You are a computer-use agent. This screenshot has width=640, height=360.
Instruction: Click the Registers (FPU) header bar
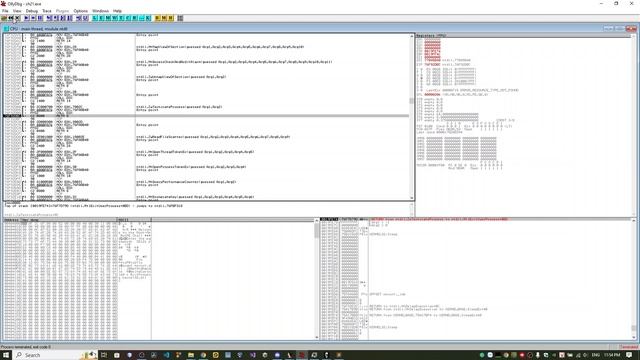tap(523, 36)
